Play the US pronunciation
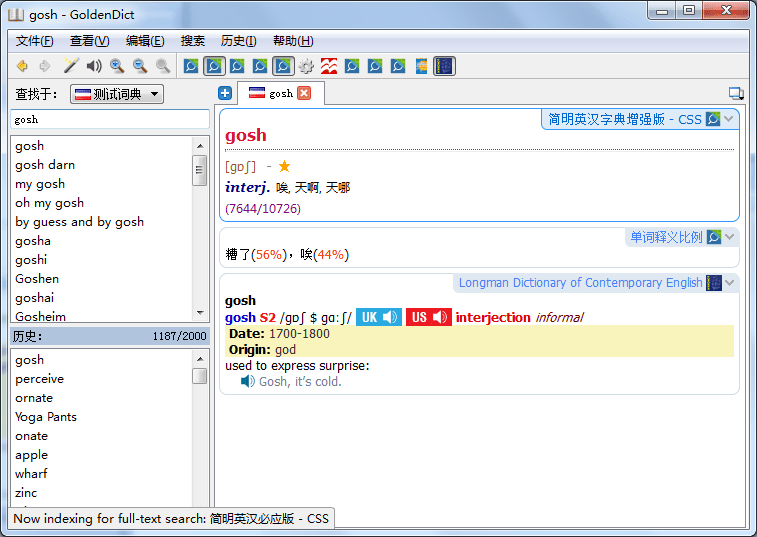The image size is (757, 537). (429, 317)
